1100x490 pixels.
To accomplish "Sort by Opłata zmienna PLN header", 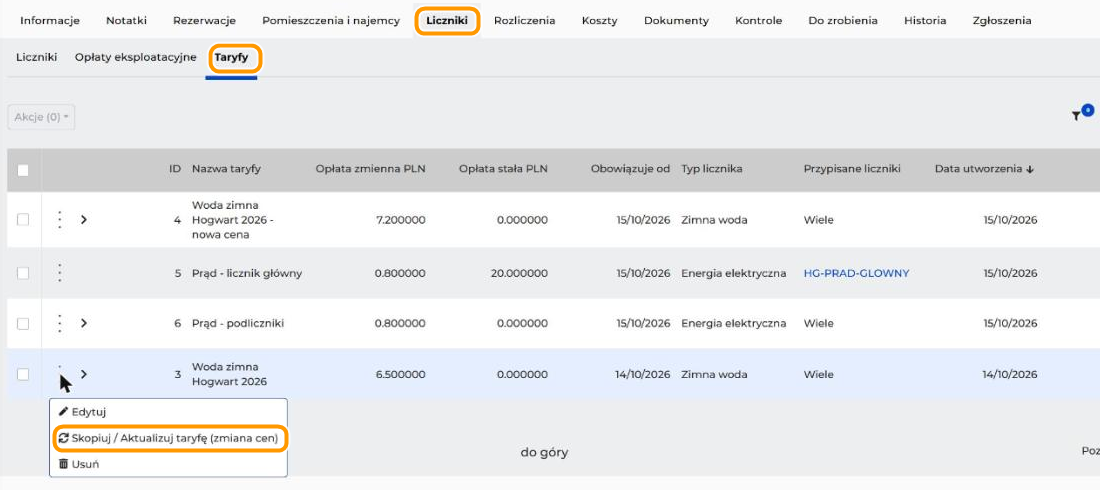I will point(370,169).
